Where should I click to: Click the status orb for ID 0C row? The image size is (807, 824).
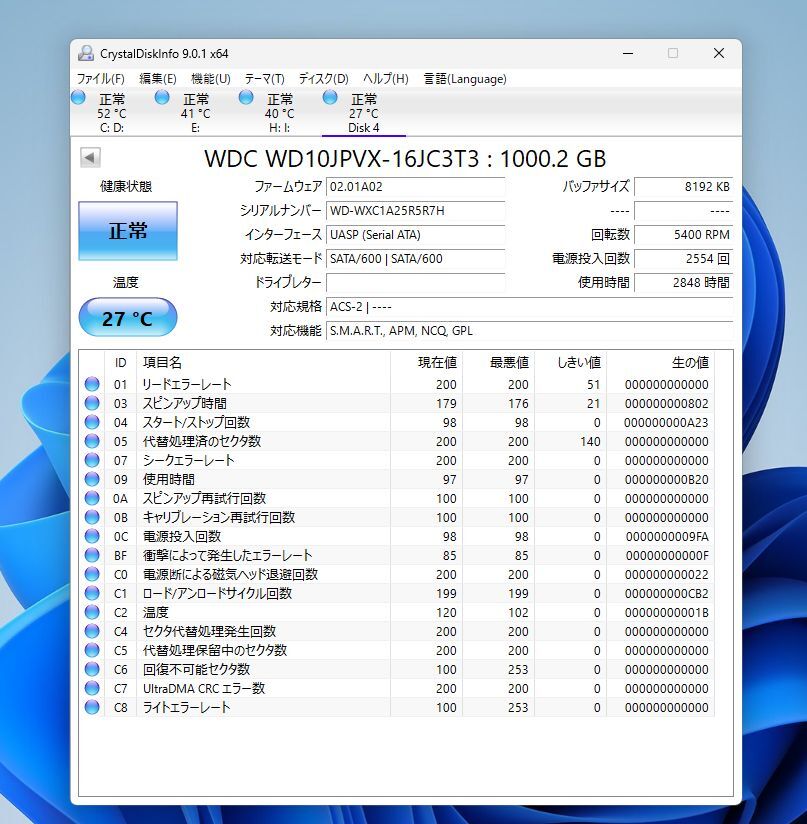(92, 536)
